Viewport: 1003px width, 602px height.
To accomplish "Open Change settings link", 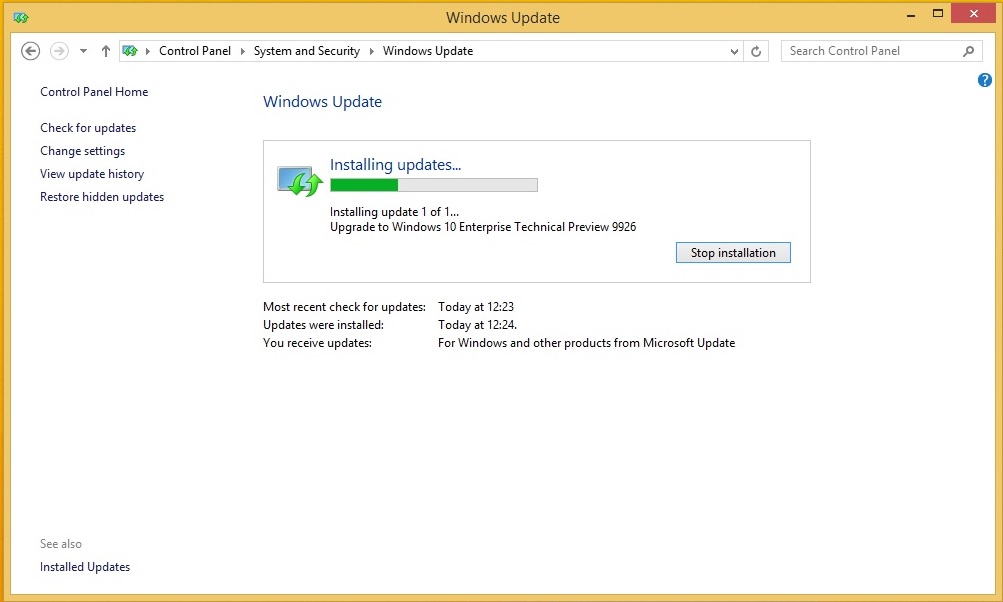I will tap(83, 151).
